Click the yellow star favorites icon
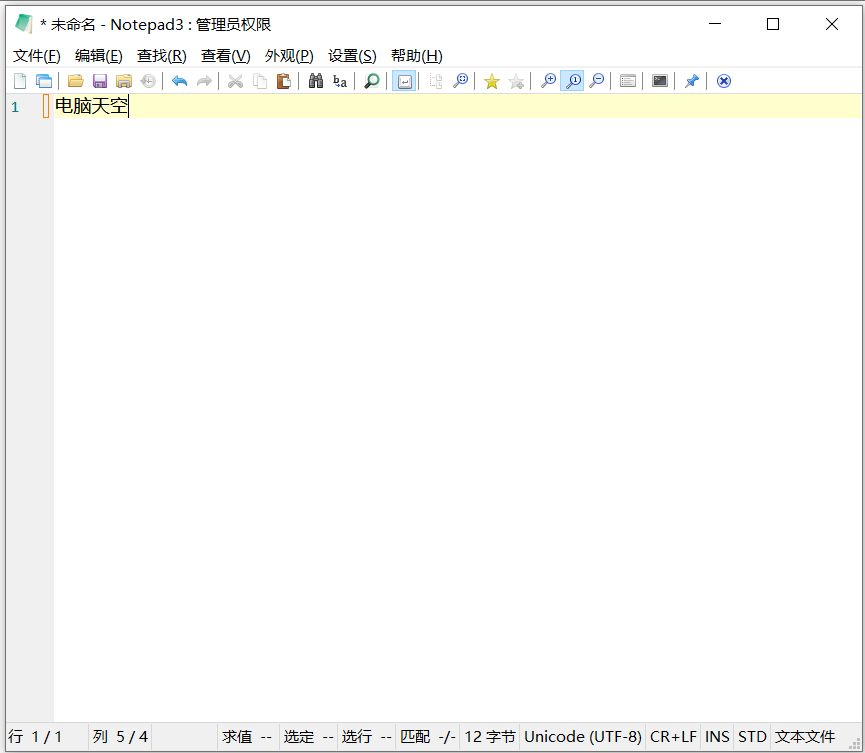Image resolution: width=865 pixels, height=753 pixels. click(x=492, y=82)
